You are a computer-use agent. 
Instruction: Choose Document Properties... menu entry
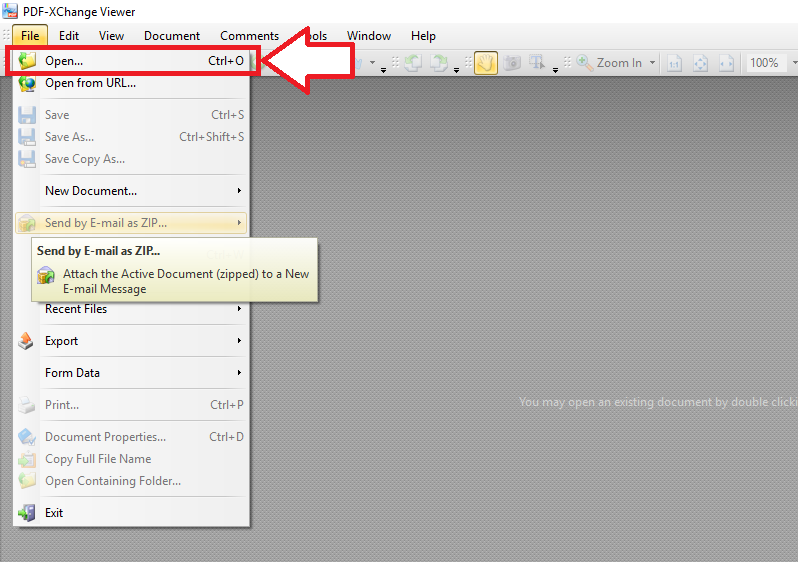[x=131, y=437]
